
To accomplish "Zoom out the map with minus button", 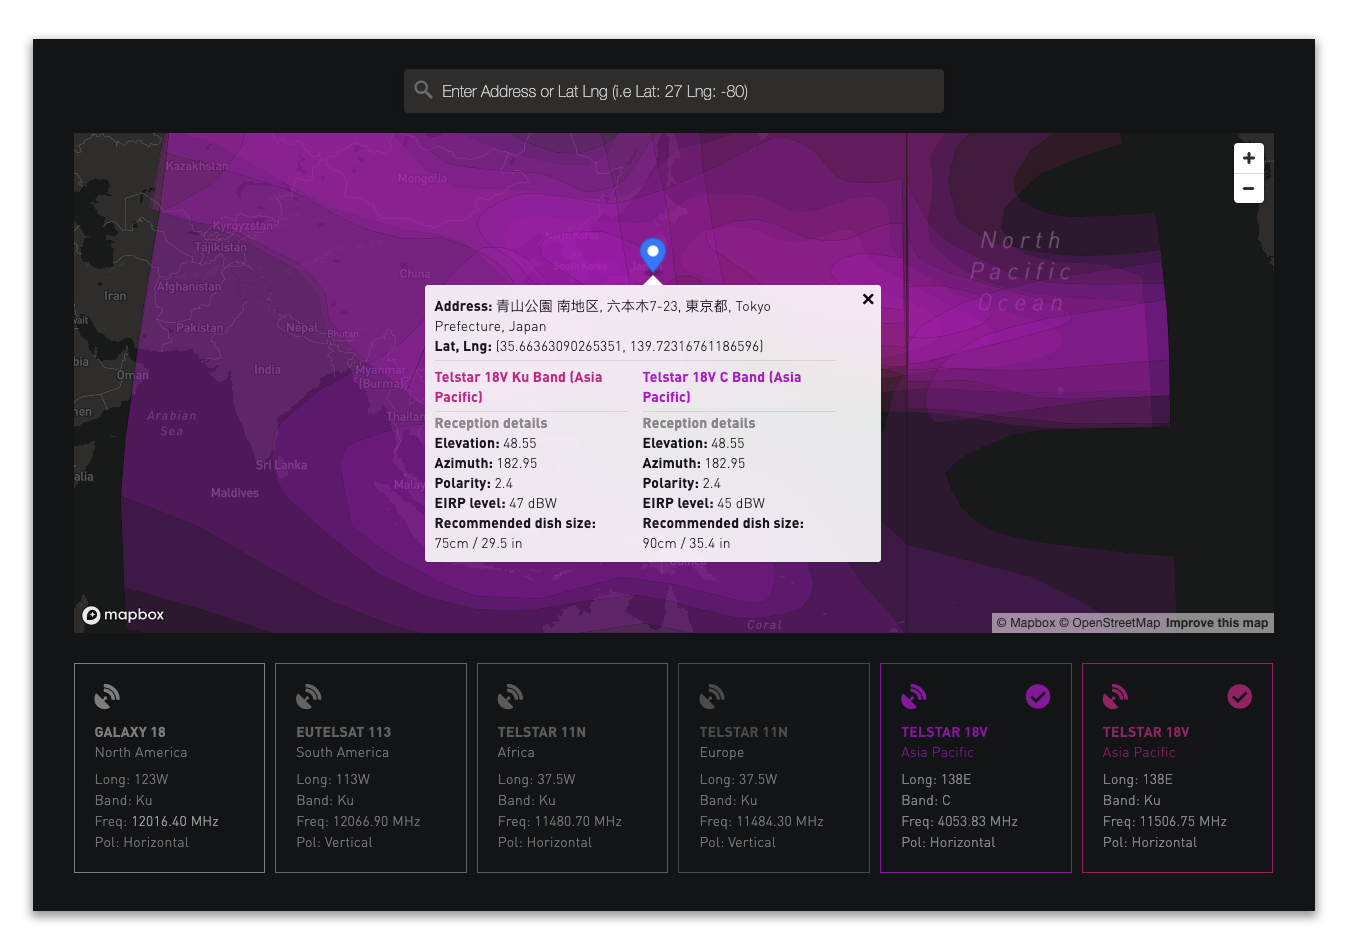I will [1248, 188].
